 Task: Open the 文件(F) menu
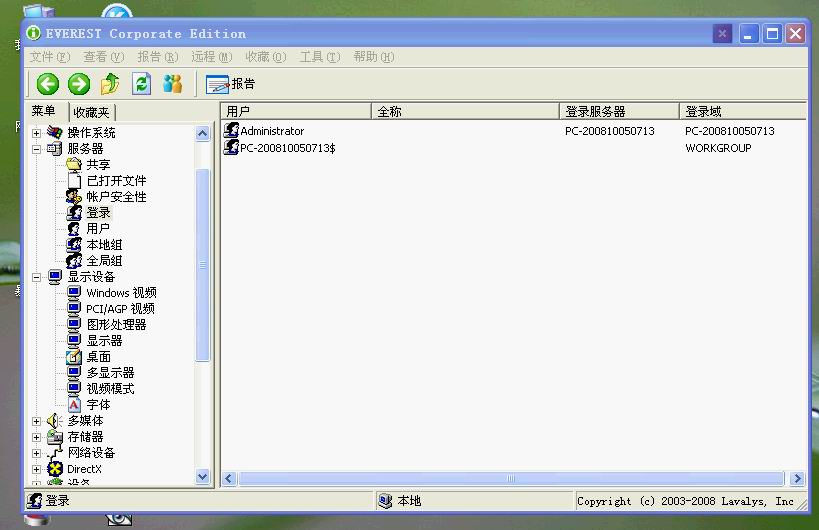[50, 57]
